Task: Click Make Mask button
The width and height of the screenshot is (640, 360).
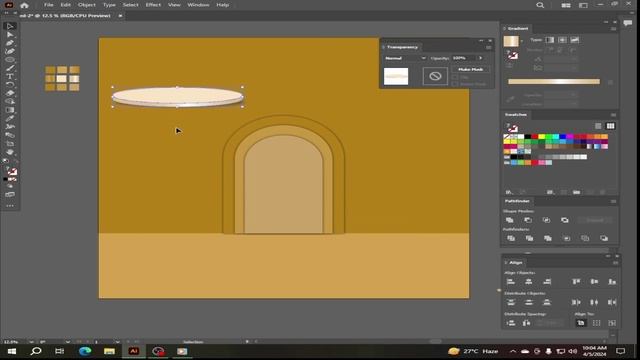Action: coord(471,69)
